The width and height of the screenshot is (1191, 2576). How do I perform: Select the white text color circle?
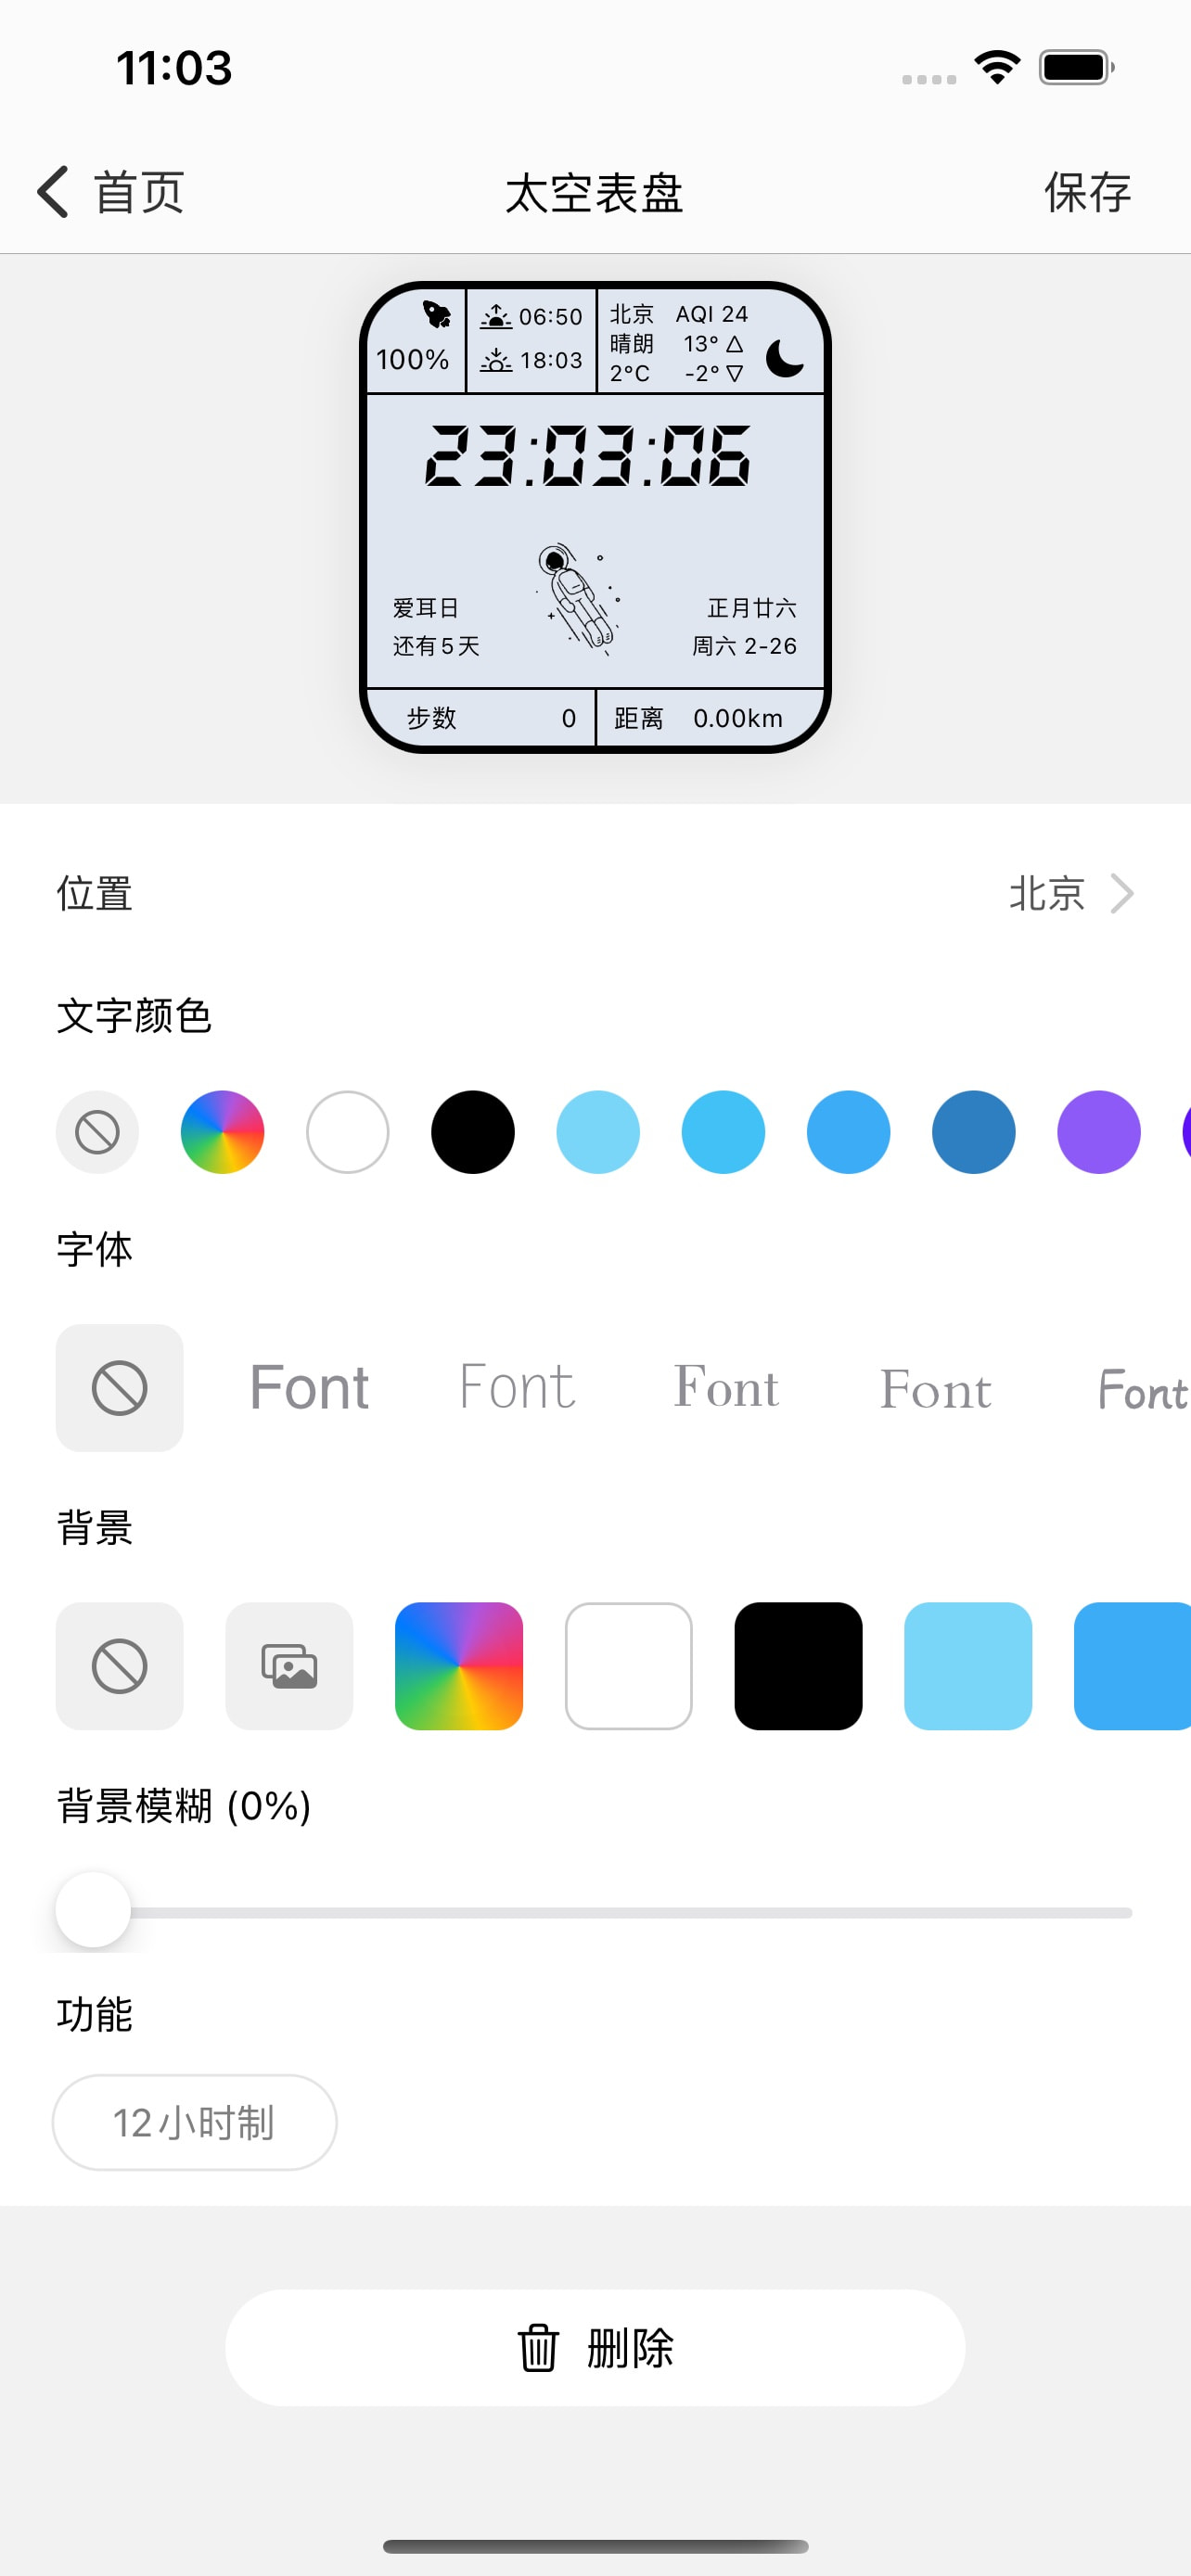[348, 1132]
